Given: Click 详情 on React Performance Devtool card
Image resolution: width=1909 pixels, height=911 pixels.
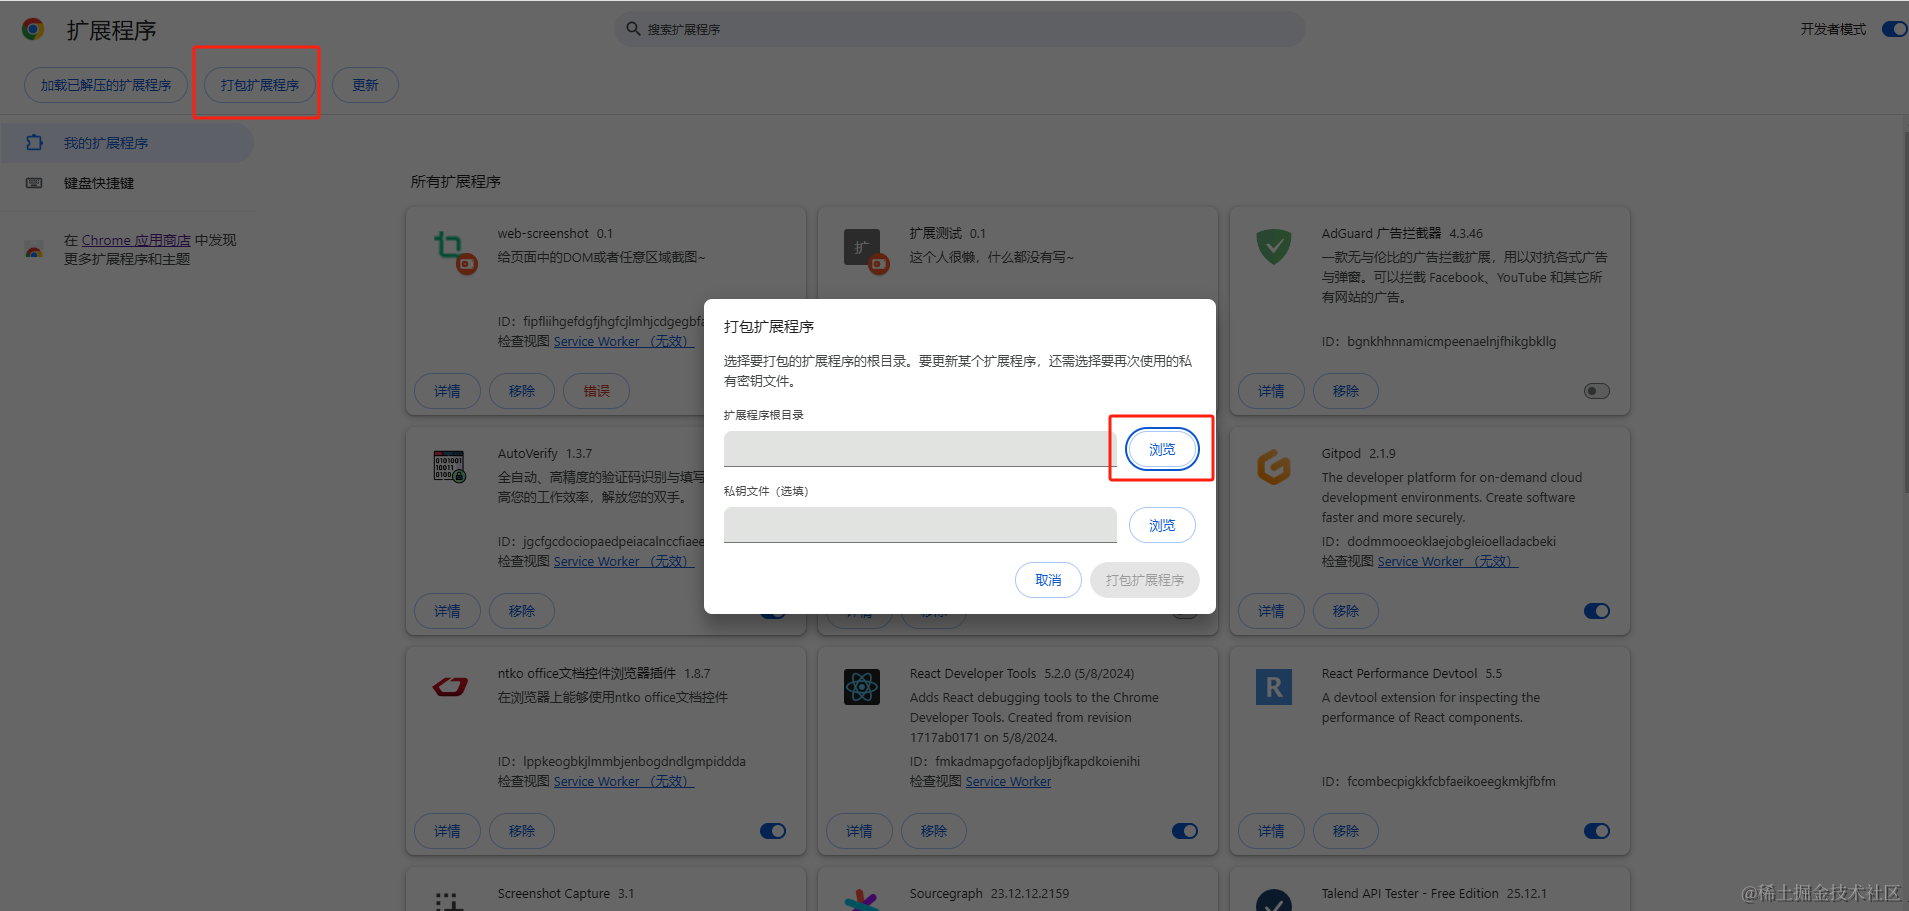Looking at the screenshot, I should click(x=1272, y=831).
